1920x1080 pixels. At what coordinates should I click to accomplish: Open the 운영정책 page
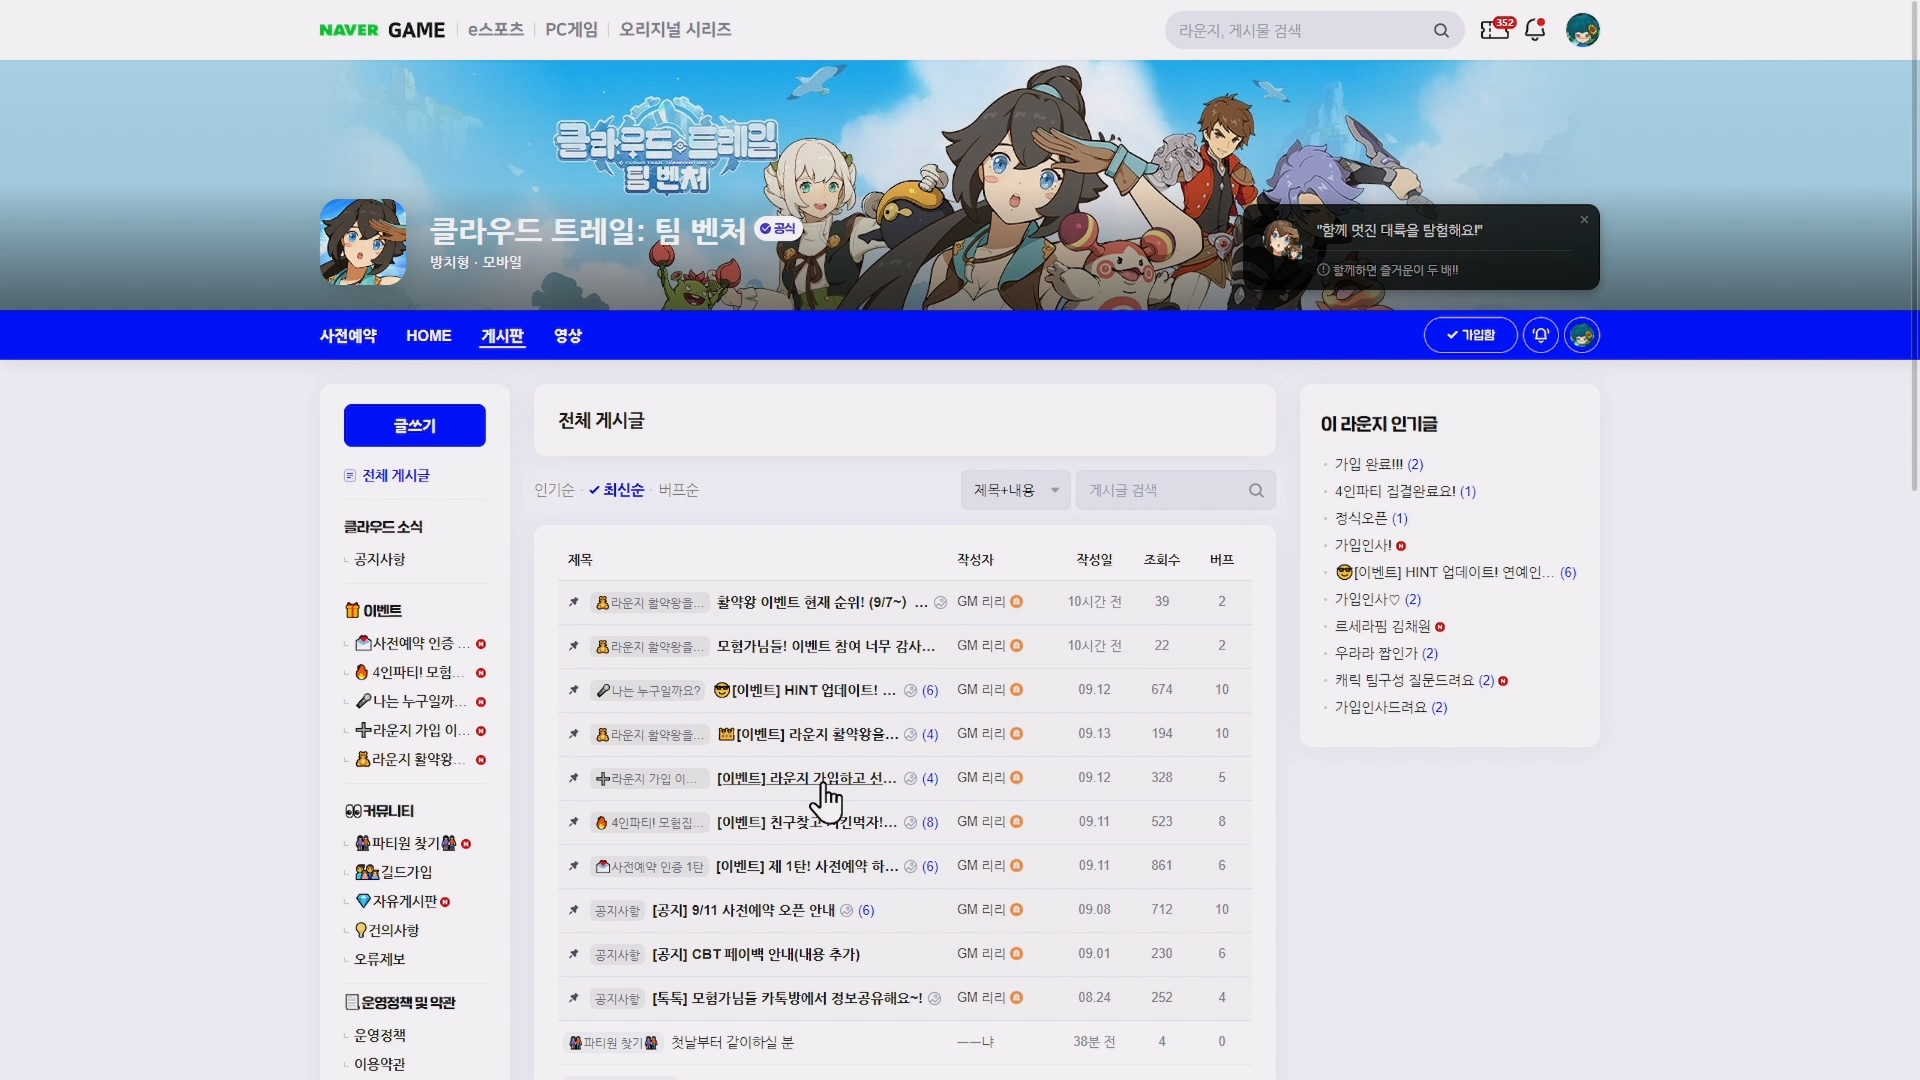pyautogui.click(x=380, y=1036)
